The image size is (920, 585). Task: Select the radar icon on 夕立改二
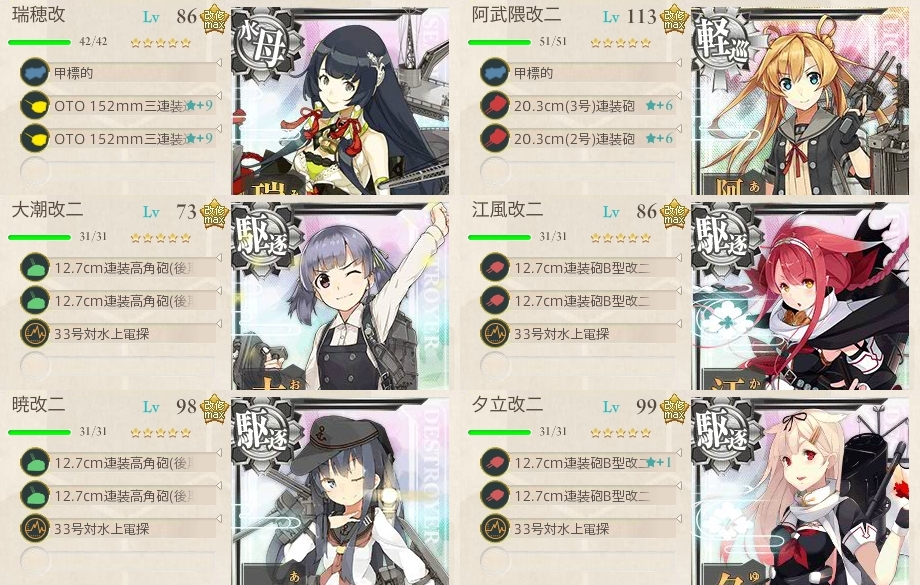[x=495, y=528]
